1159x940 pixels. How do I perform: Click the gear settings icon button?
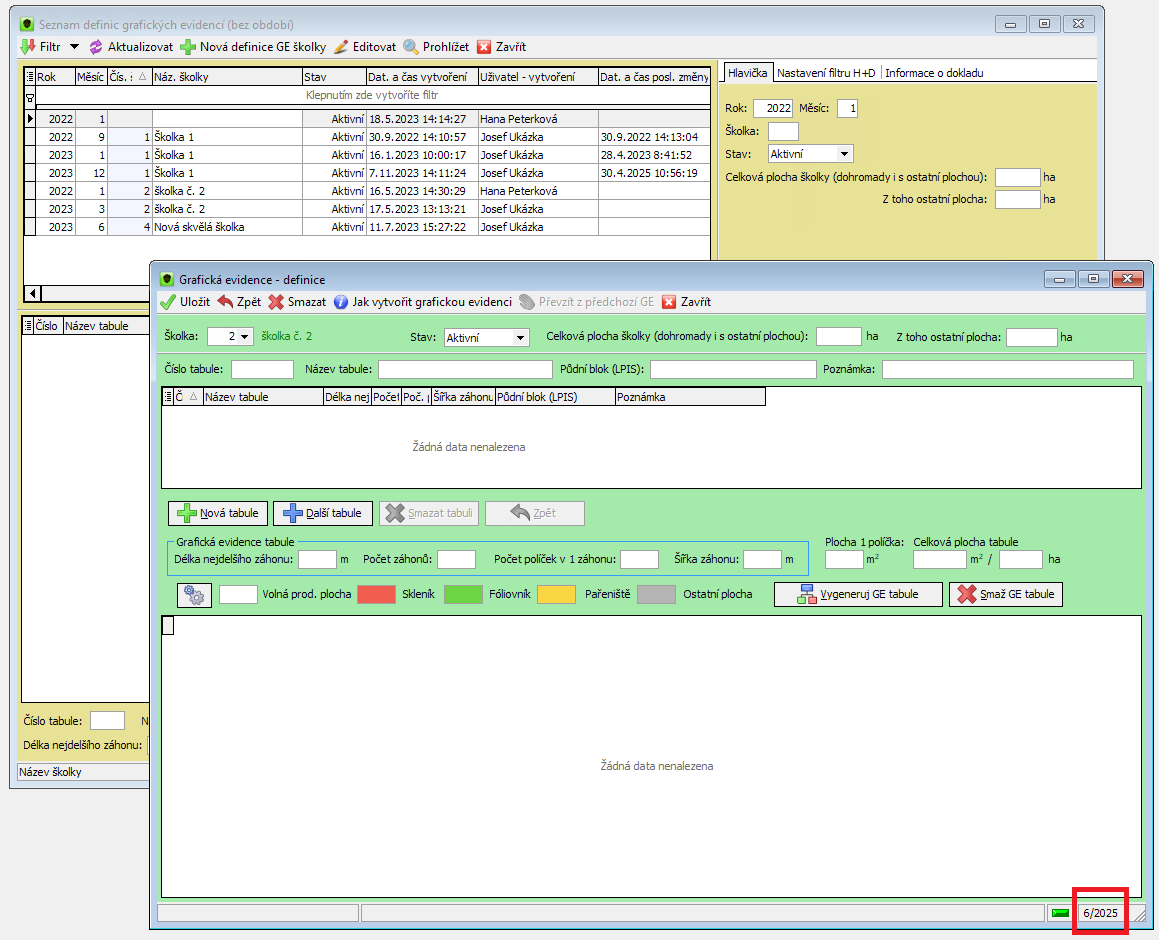(x=194, y=594)
